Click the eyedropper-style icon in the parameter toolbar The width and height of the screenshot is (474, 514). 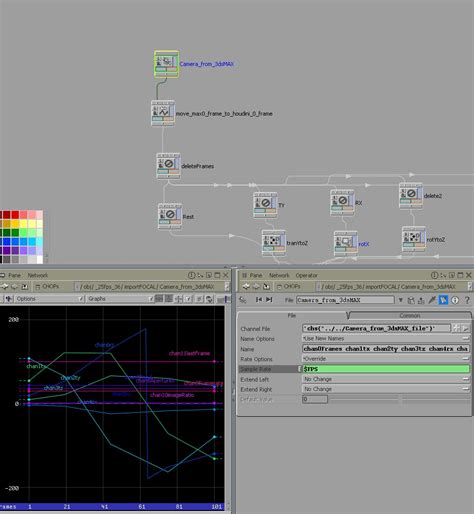tap(432, 300)
